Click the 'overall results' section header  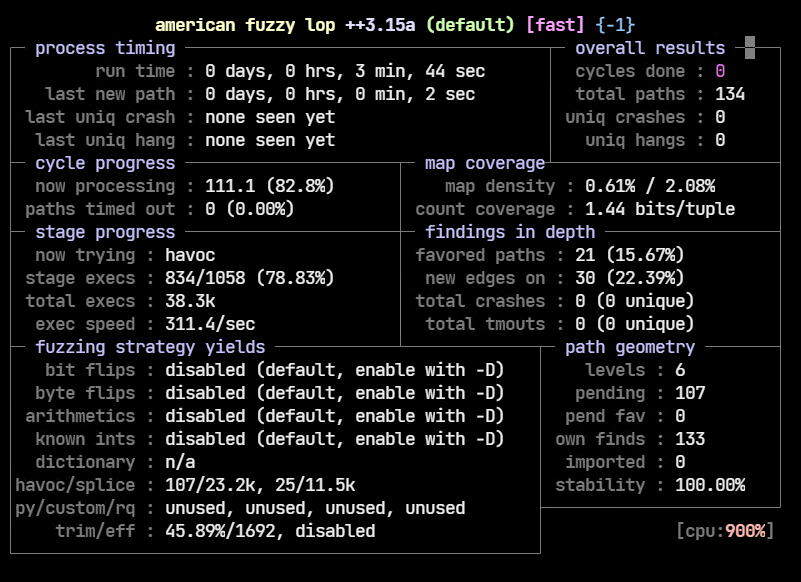650,48
